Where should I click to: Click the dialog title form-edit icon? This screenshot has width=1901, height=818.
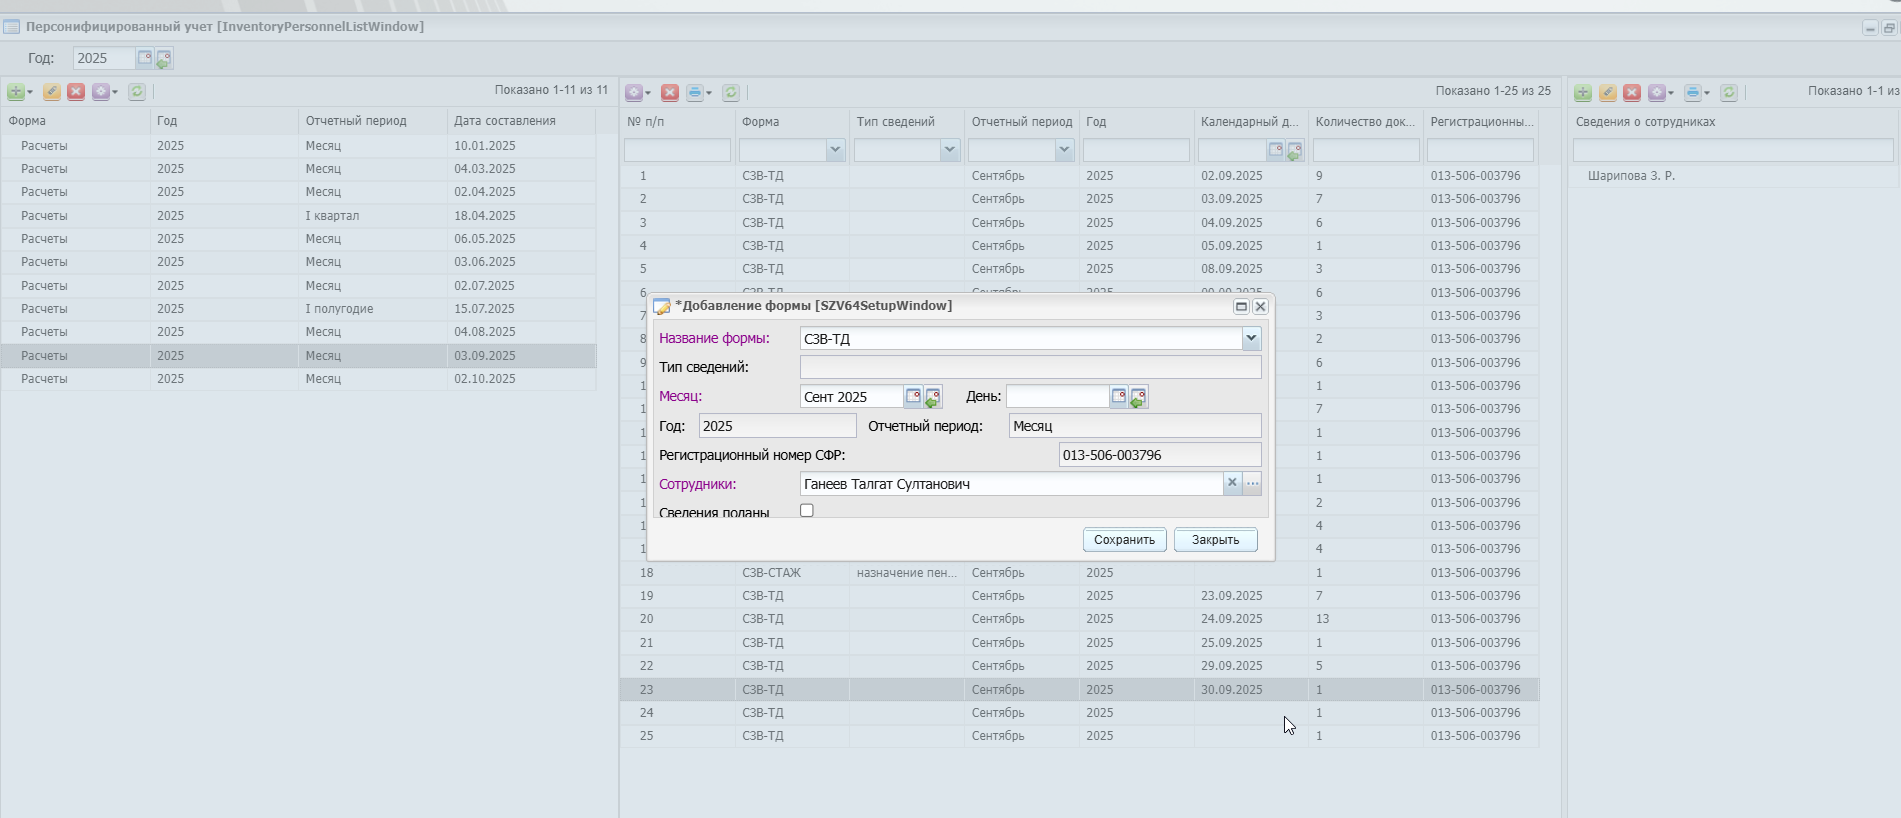tap(662, 306)
